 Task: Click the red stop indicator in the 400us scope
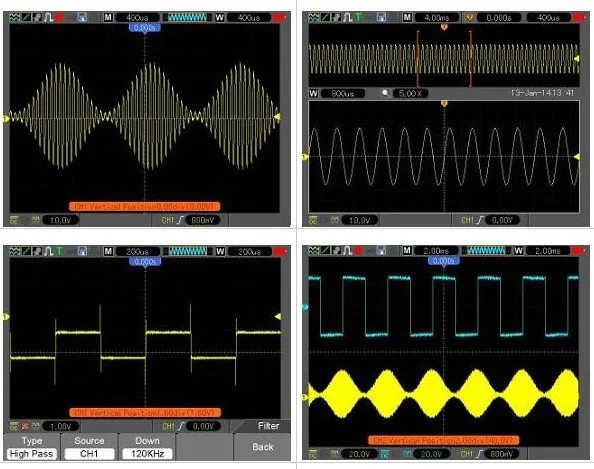59,17
